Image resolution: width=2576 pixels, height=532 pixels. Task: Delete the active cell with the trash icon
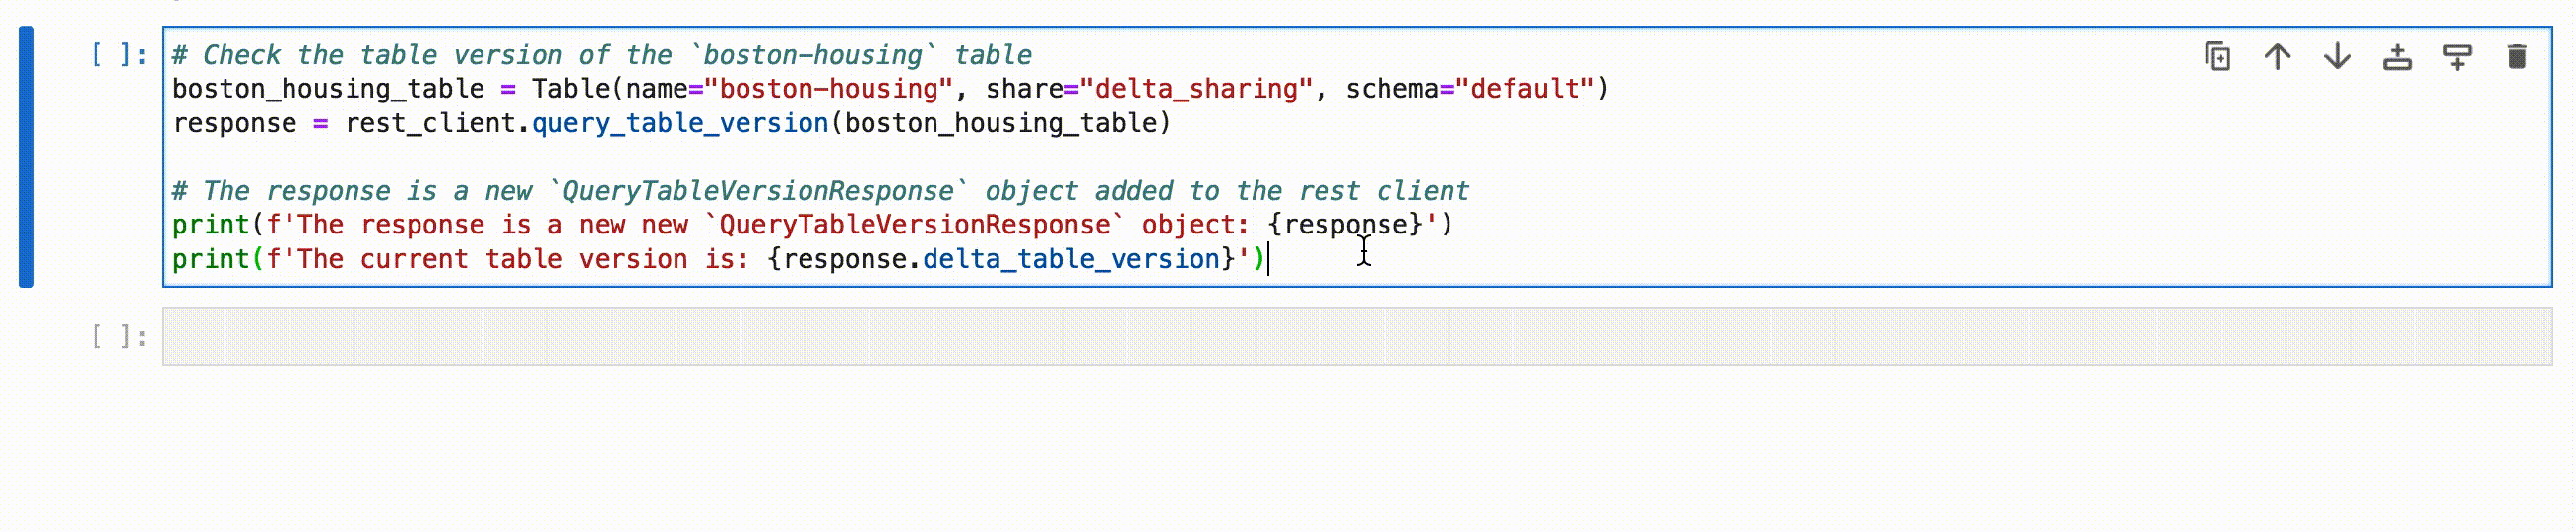2517,57
